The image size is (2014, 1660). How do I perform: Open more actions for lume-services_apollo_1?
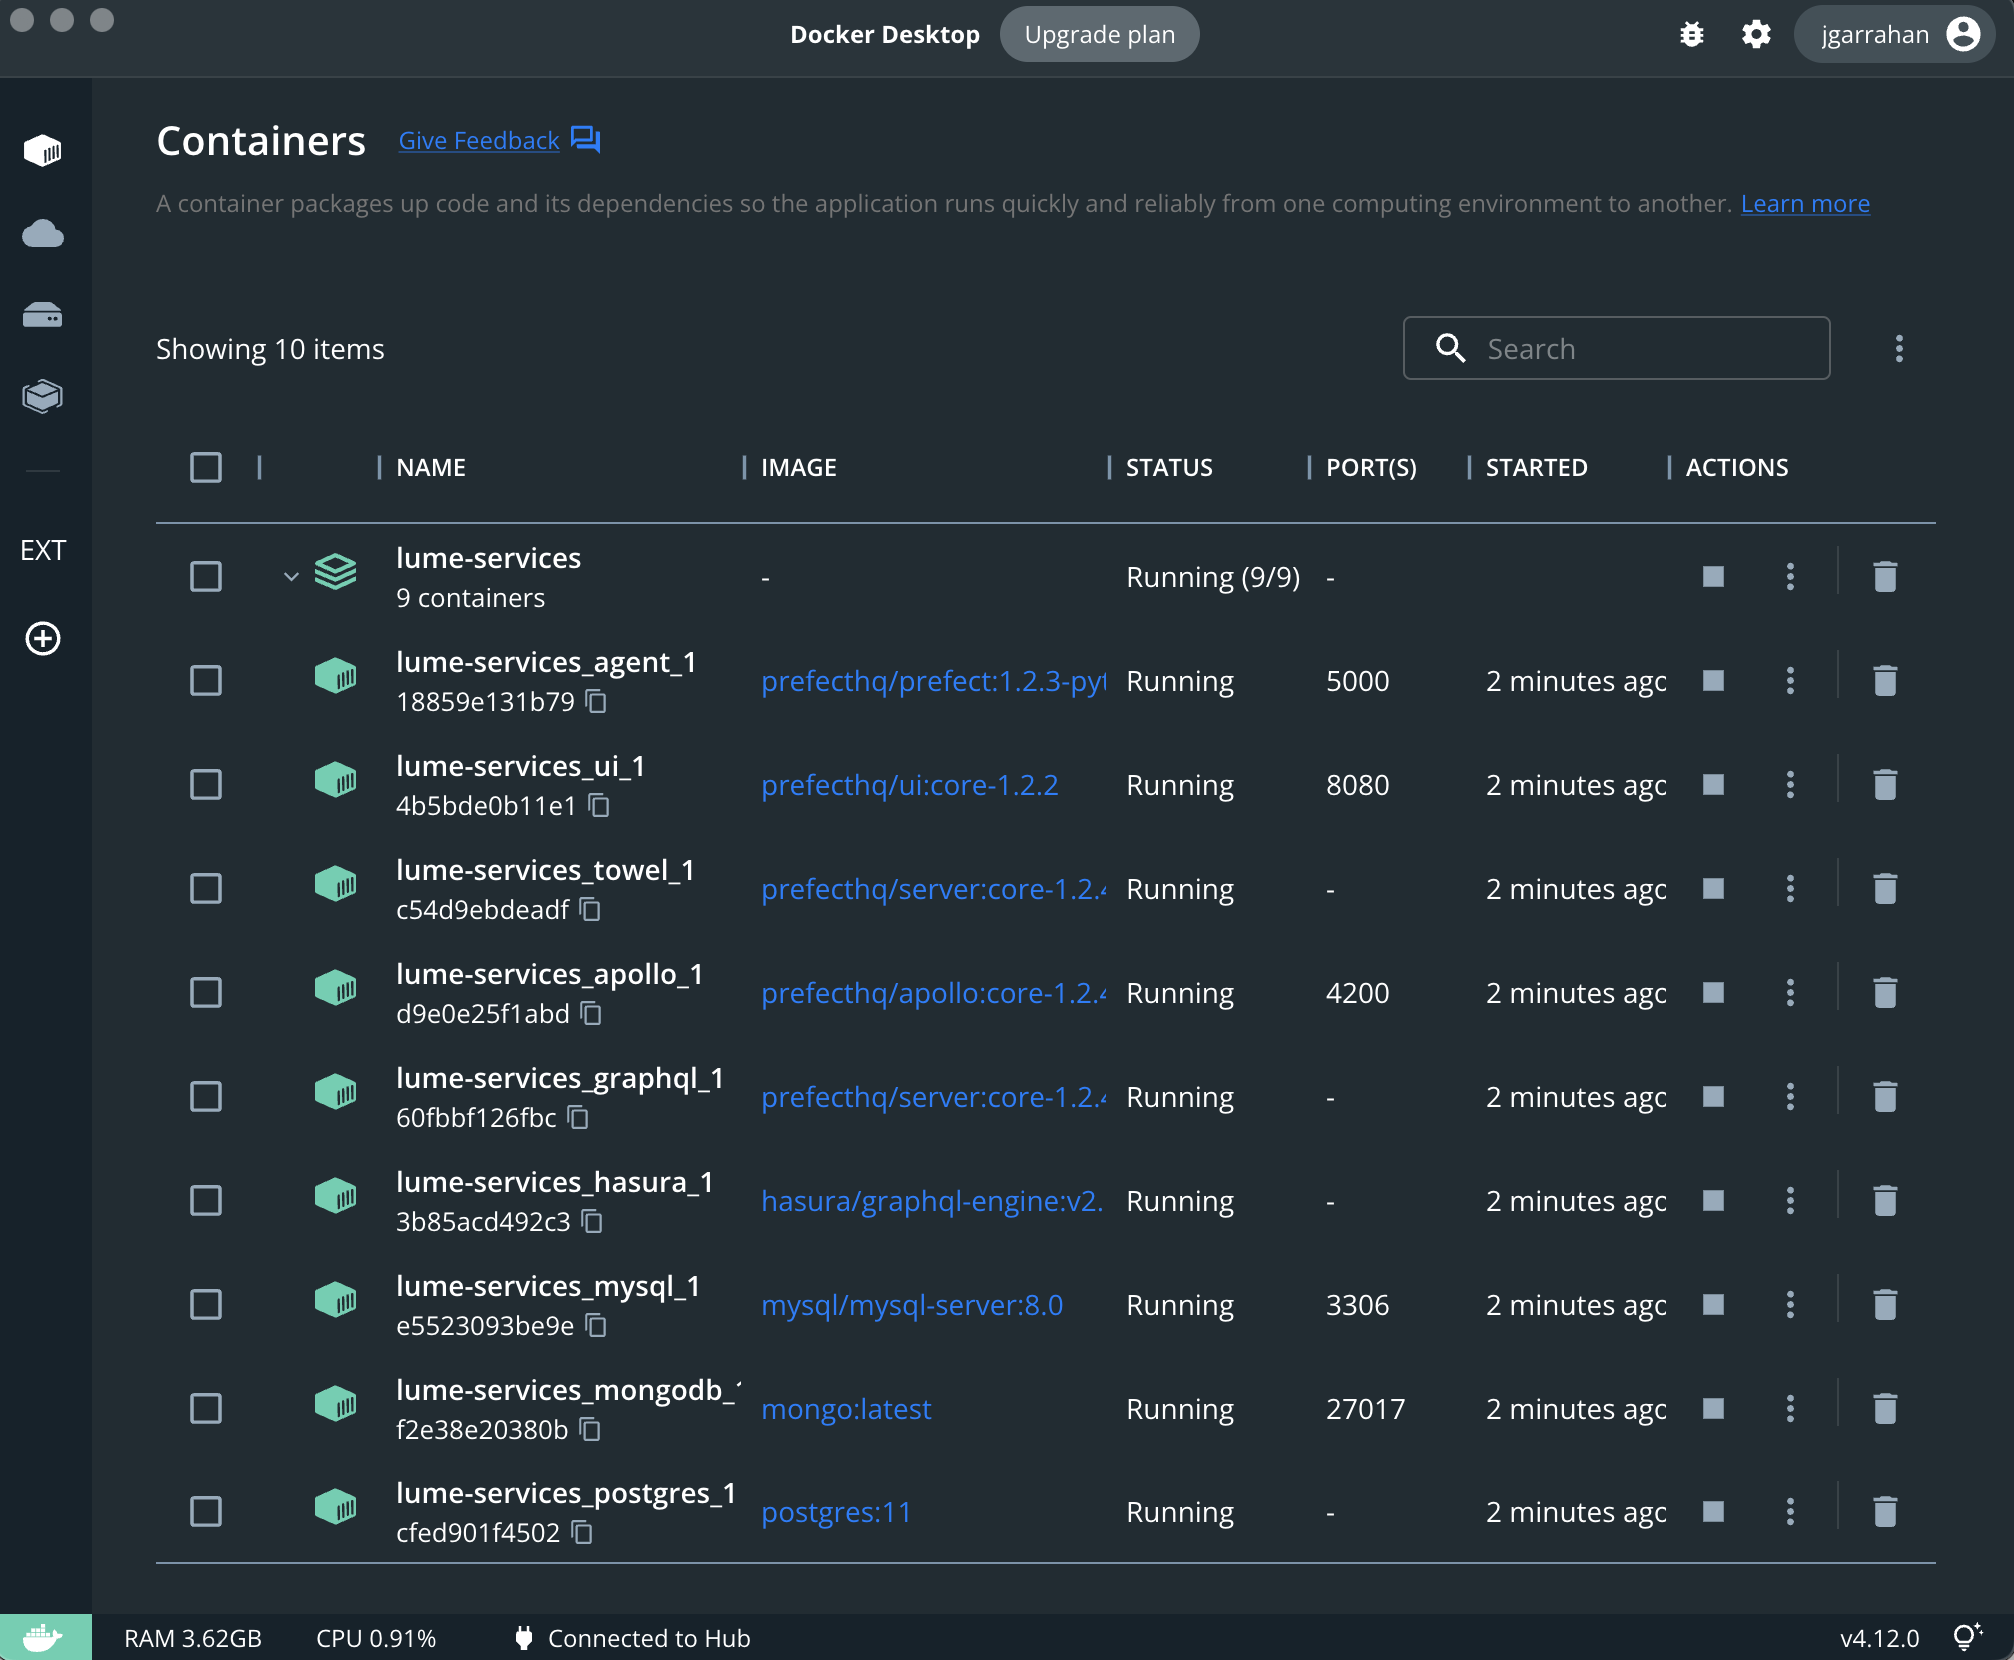1790,992
